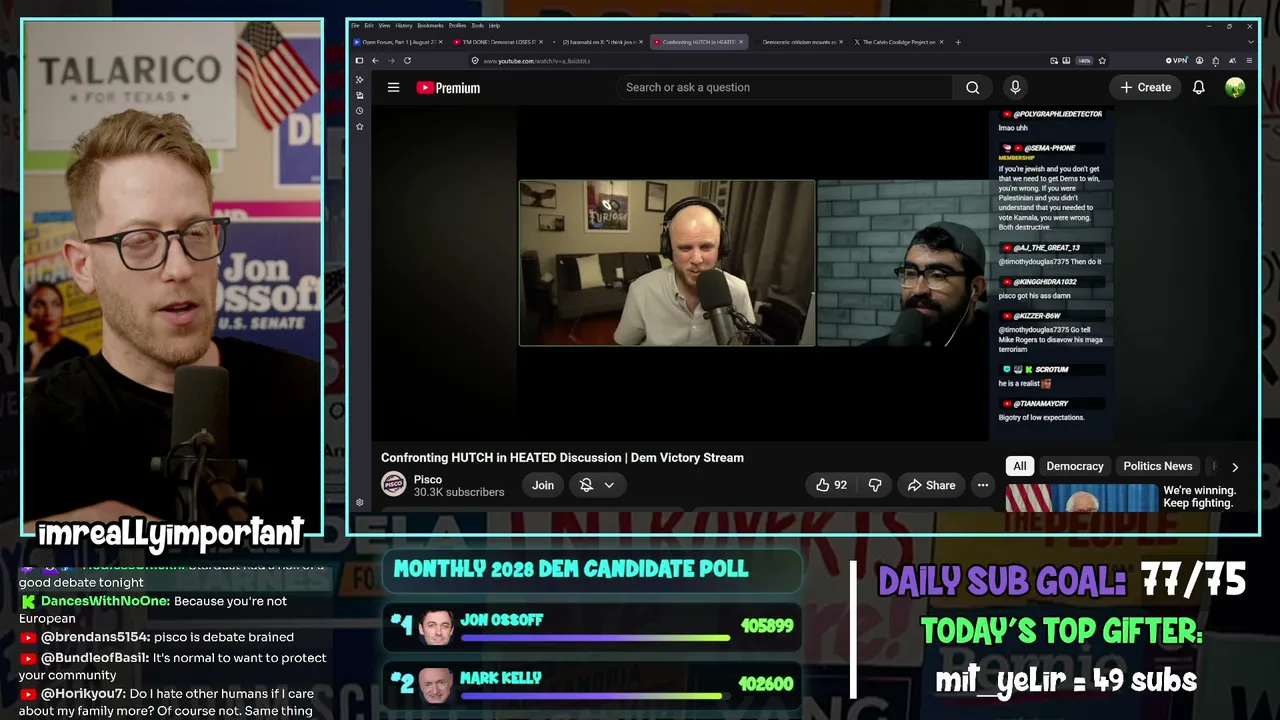Click the YouTube search input field
This screenshot has height=720, width=1280.
click(785, 88)
